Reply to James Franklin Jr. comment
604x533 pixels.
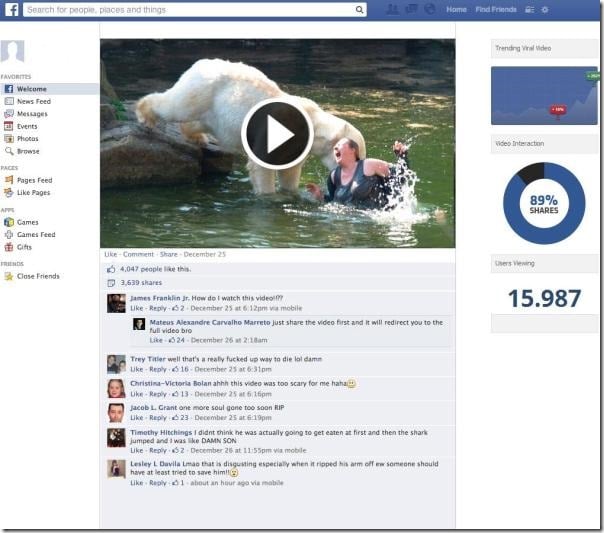(x=158, y=308)
